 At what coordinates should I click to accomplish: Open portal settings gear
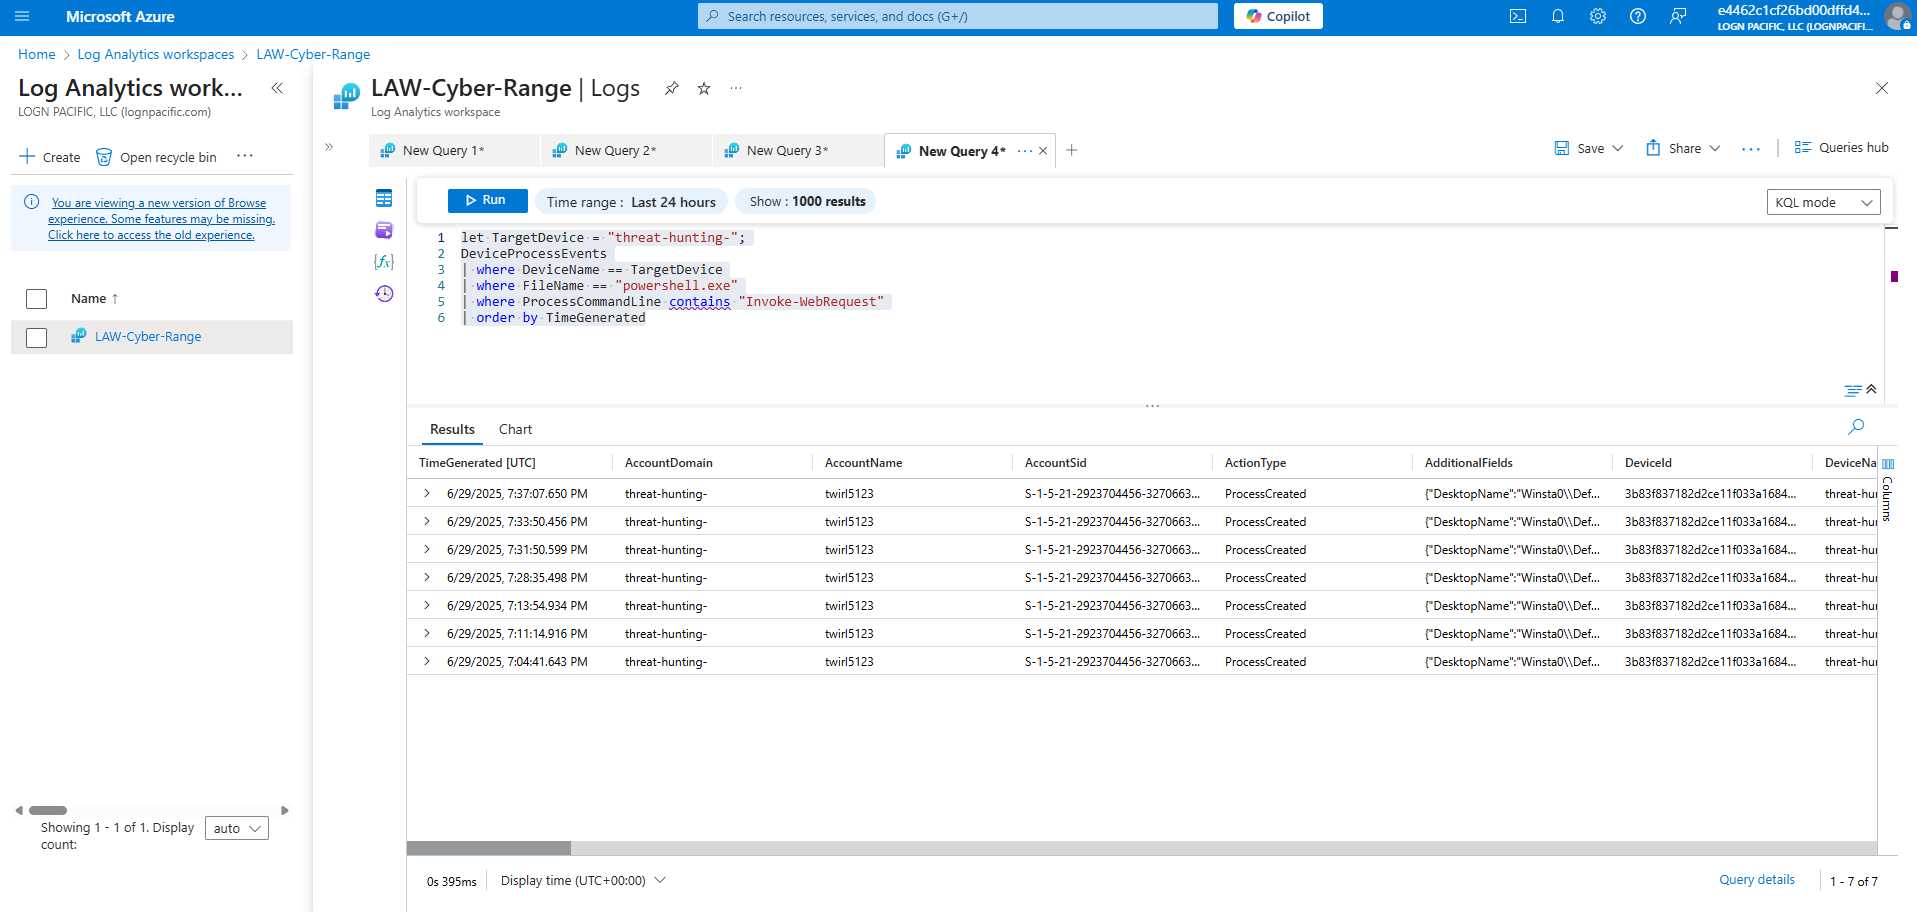pos(1598,17)
